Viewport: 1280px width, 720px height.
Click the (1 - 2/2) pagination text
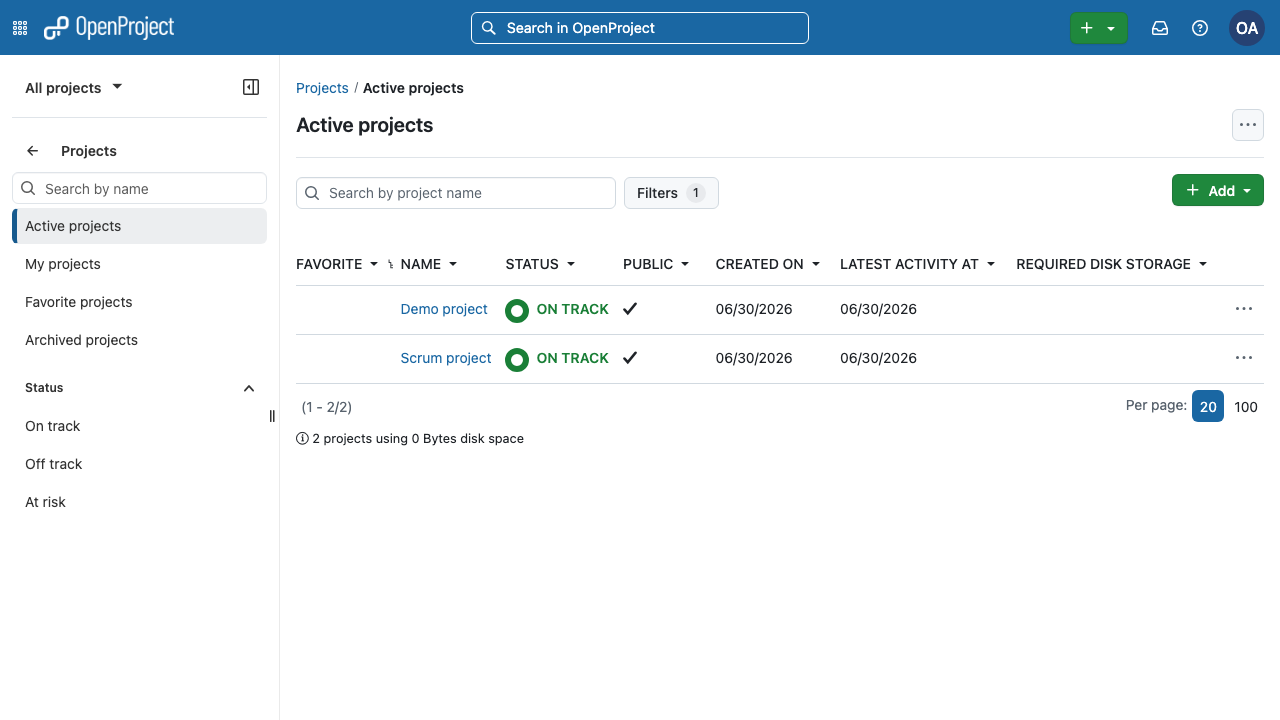pos(327,407)
